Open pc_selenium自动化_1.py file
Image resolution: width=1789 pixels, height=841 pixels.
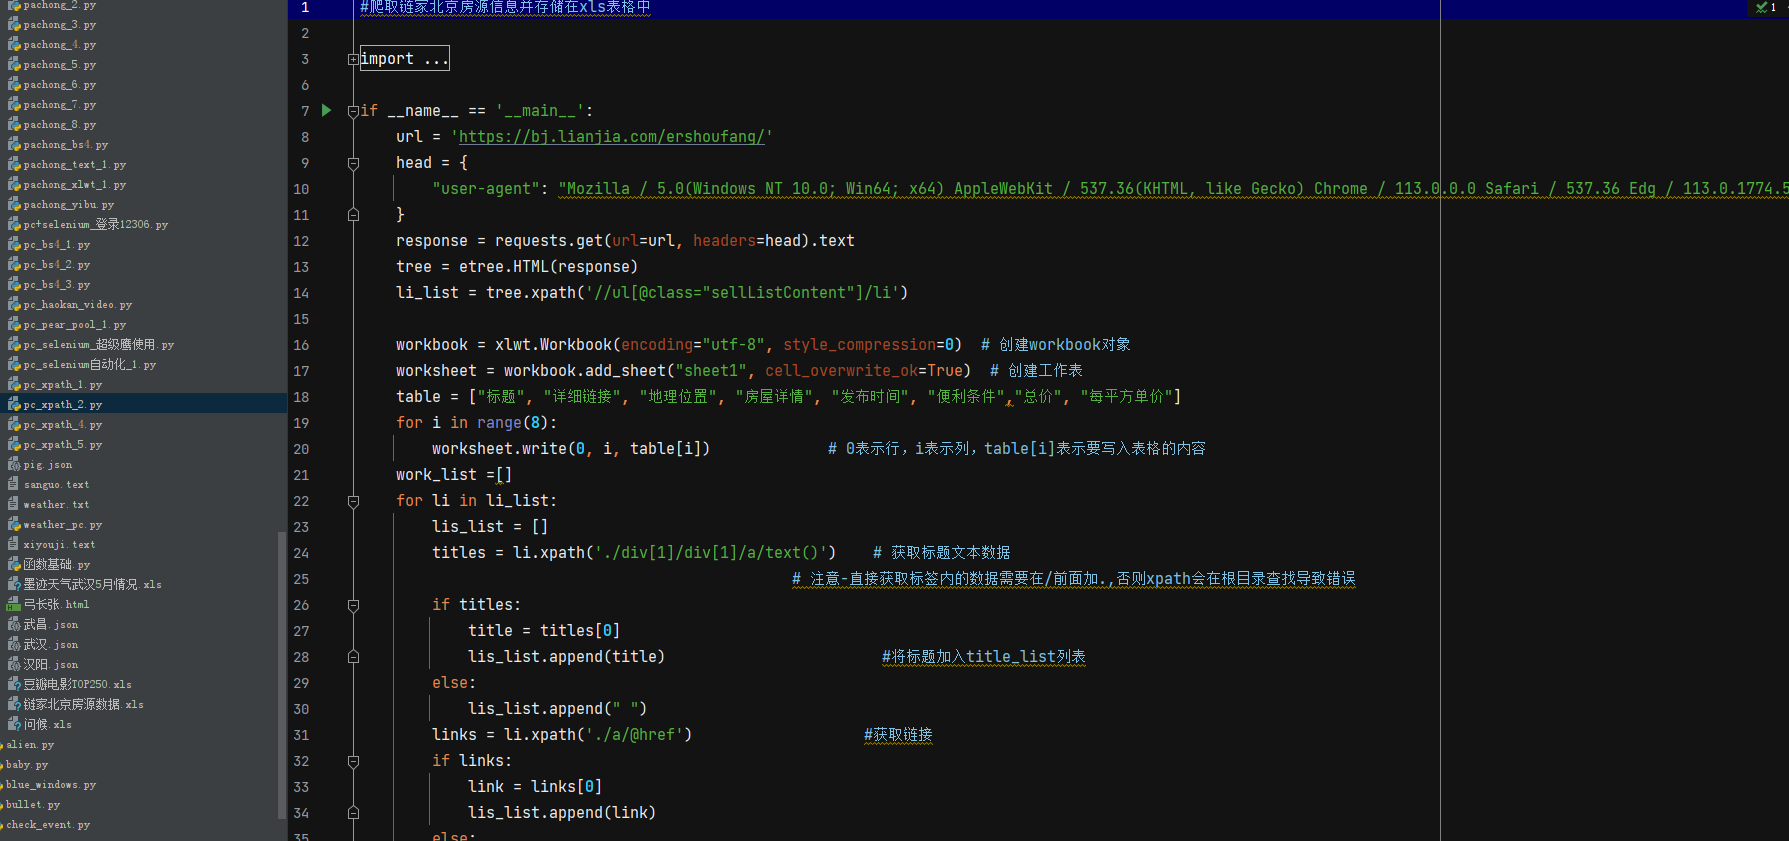click(90, 364)
